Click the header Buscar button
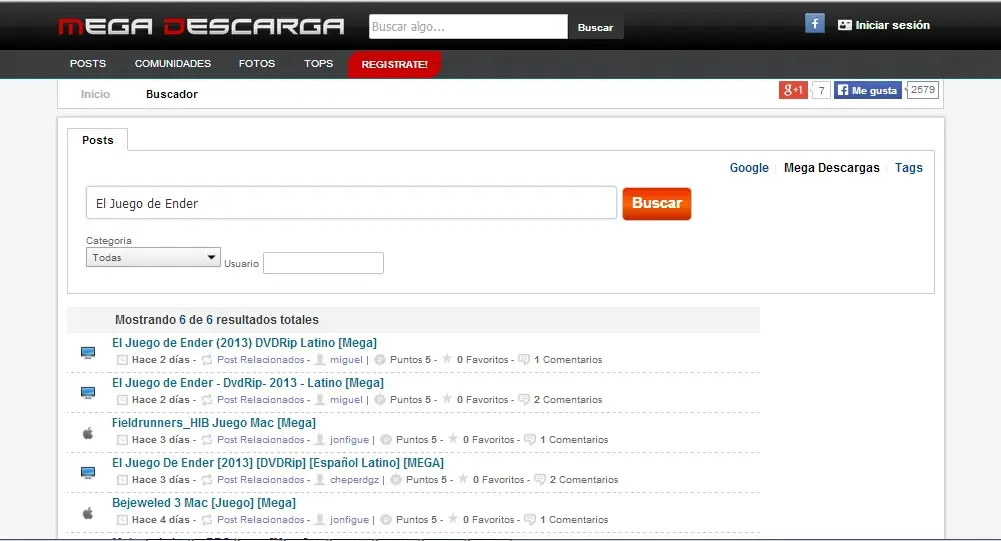The height and width of the screenshot is (541, 1001). (595, 27)
